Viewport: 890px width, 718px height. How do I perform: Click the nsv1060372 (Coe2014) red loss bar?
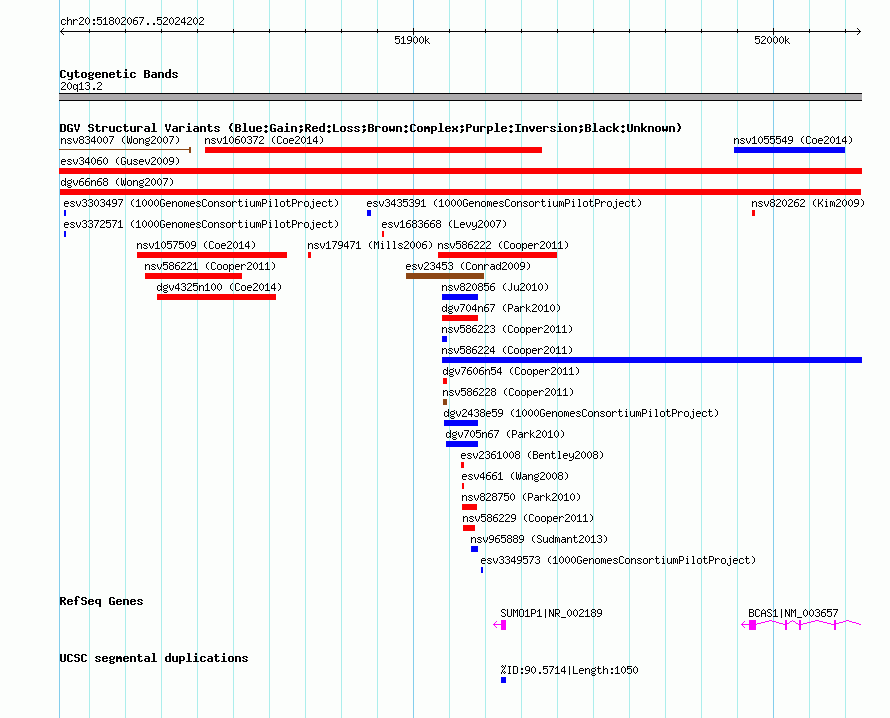373,150
